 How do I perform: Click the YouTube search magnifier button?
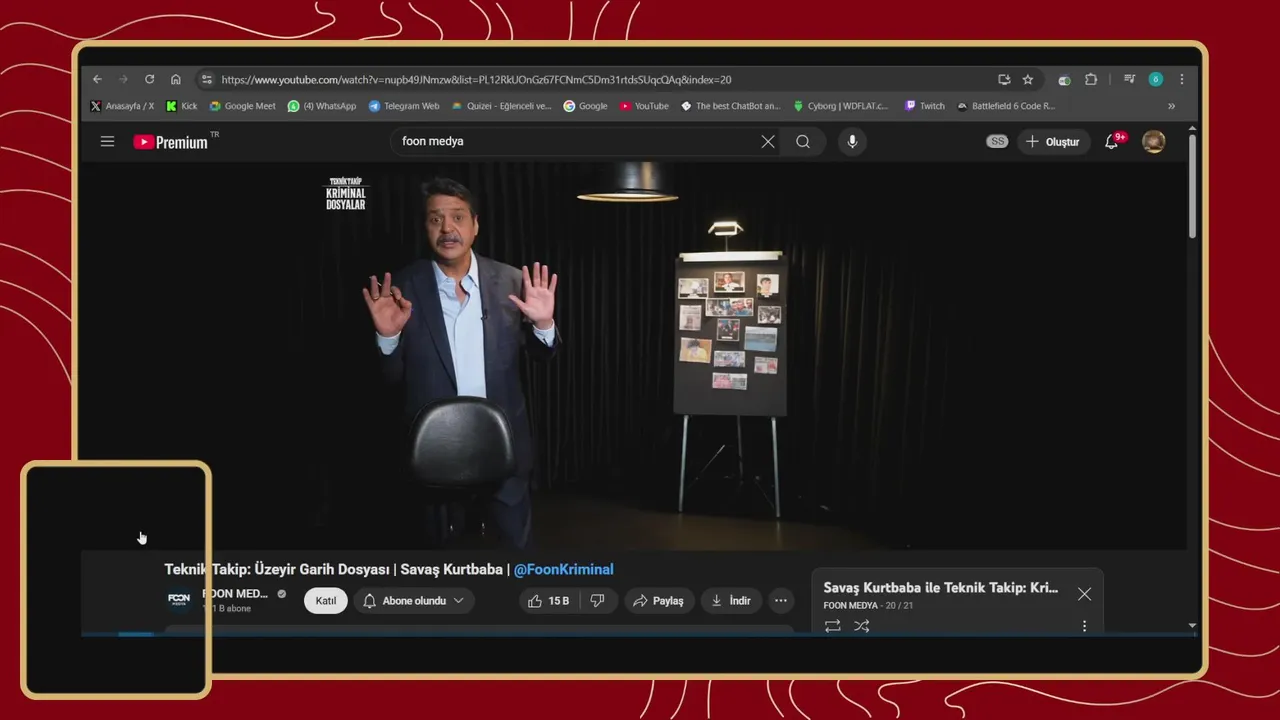[x=803, y=142]
